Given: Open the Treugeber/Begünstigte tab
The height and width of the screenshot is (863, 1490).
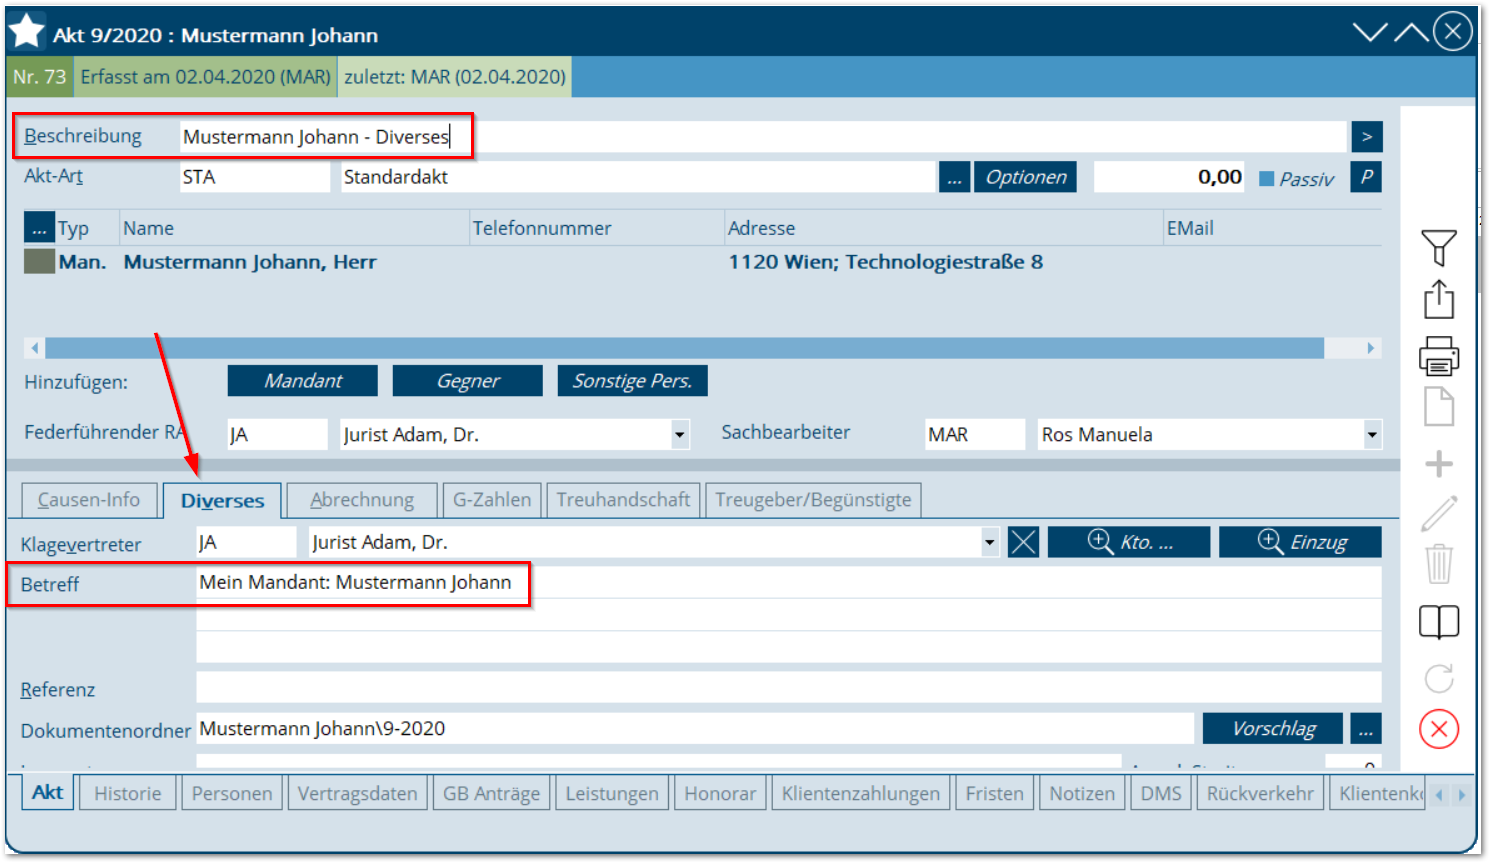Looking at the screenshot, I should (813, 500).
